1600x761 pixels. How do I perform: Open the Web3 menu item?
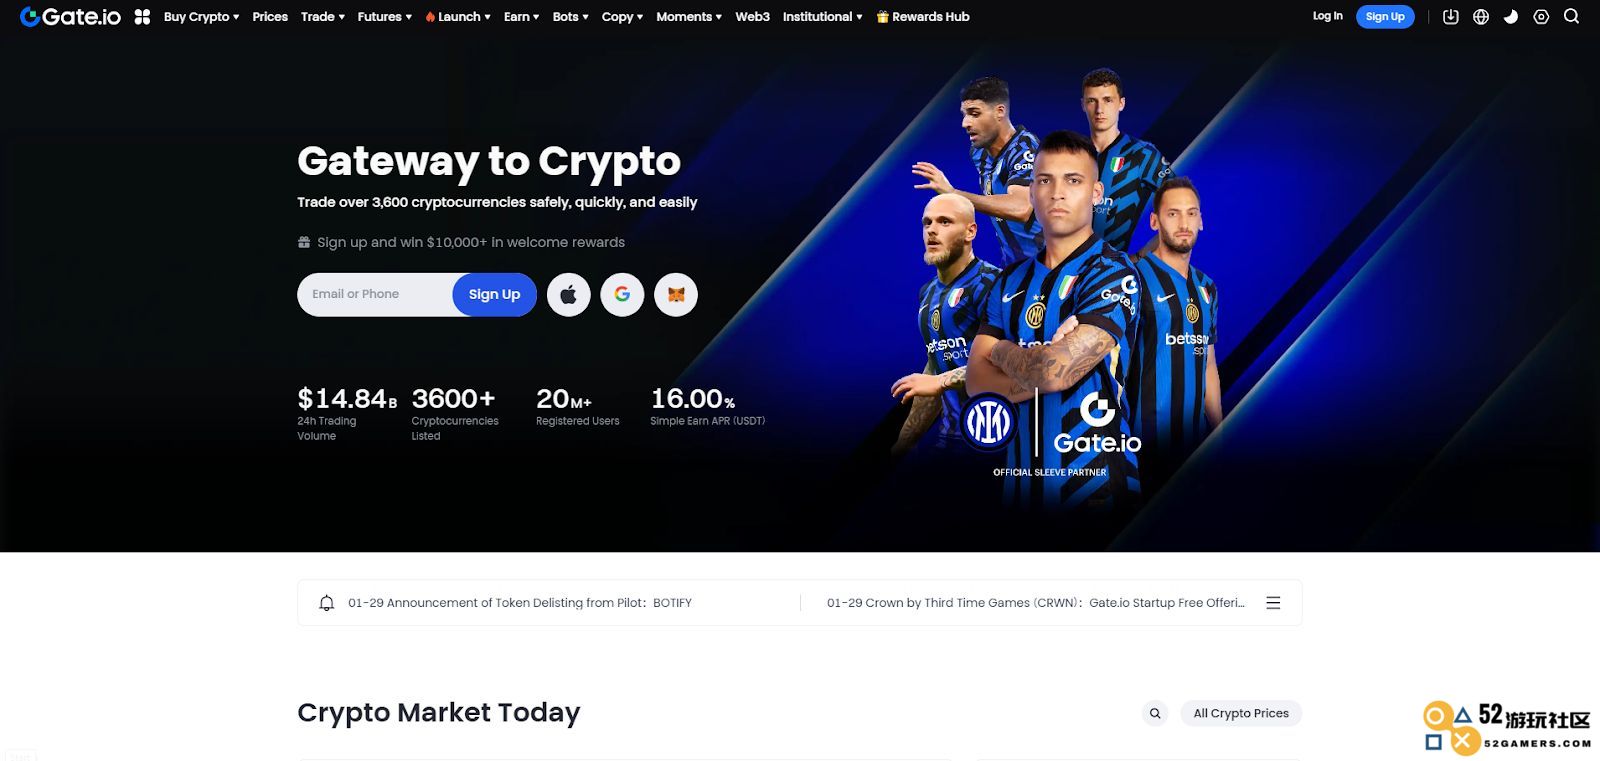click(x=752, y=17)
